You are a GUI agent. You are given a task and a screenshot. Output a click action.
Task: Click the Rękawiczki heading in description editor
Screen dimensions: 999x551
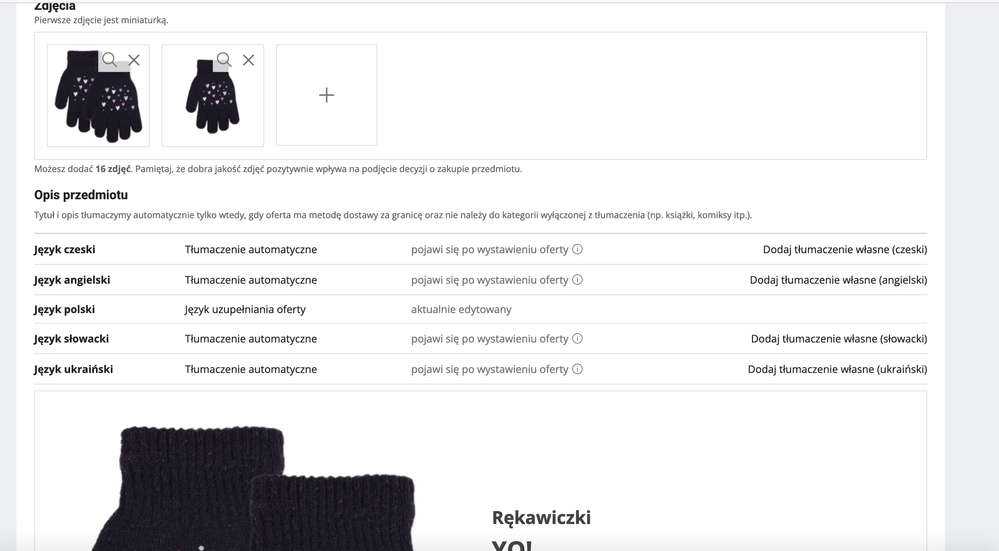pyautogui.click(x=541, y=517)
